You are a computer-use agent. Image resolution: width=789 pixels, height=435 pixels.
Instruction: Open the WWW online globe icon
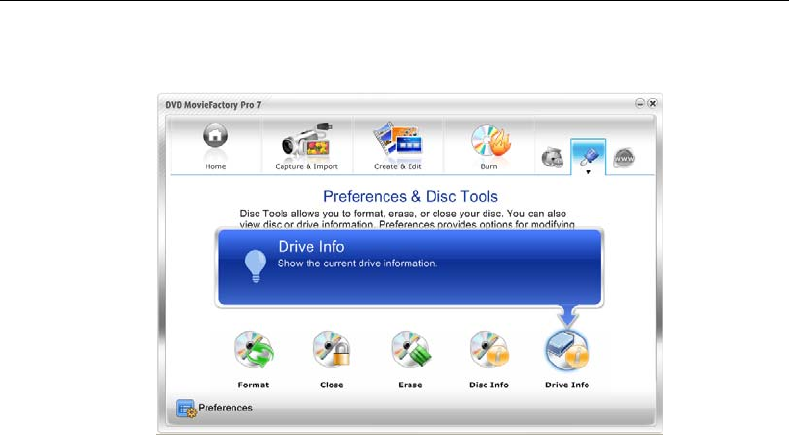pos(624,158)
